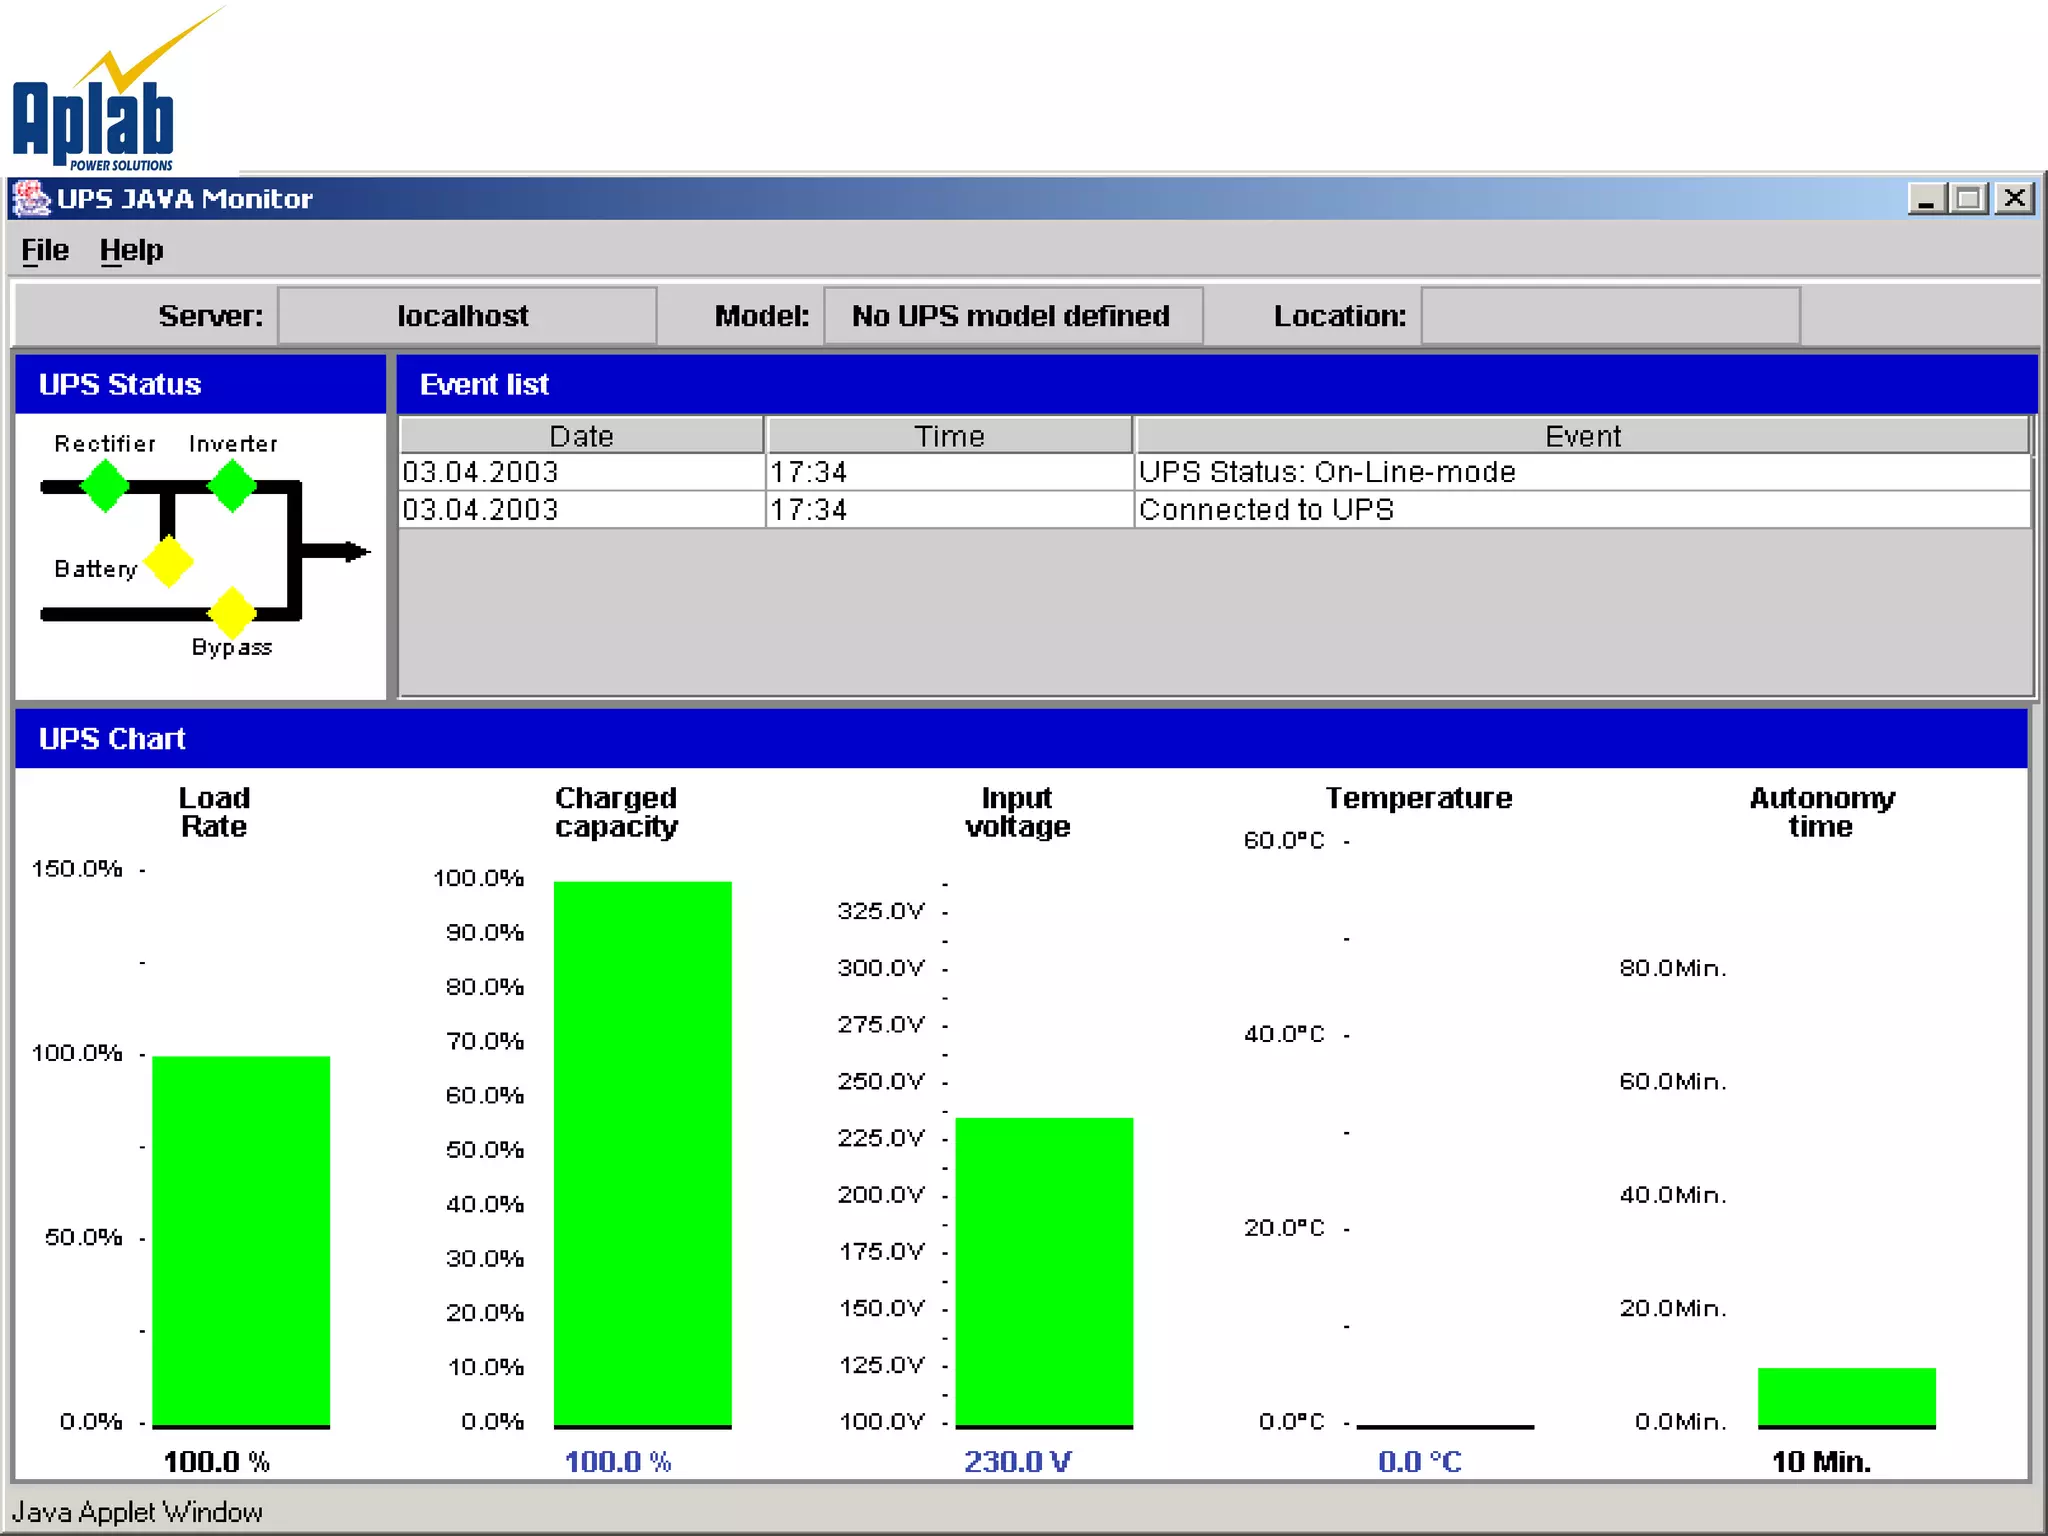Click the UPS output arrow icon
Image resolution: width=2048 pixels, height=1536 pixels.
tap(345, 551)
